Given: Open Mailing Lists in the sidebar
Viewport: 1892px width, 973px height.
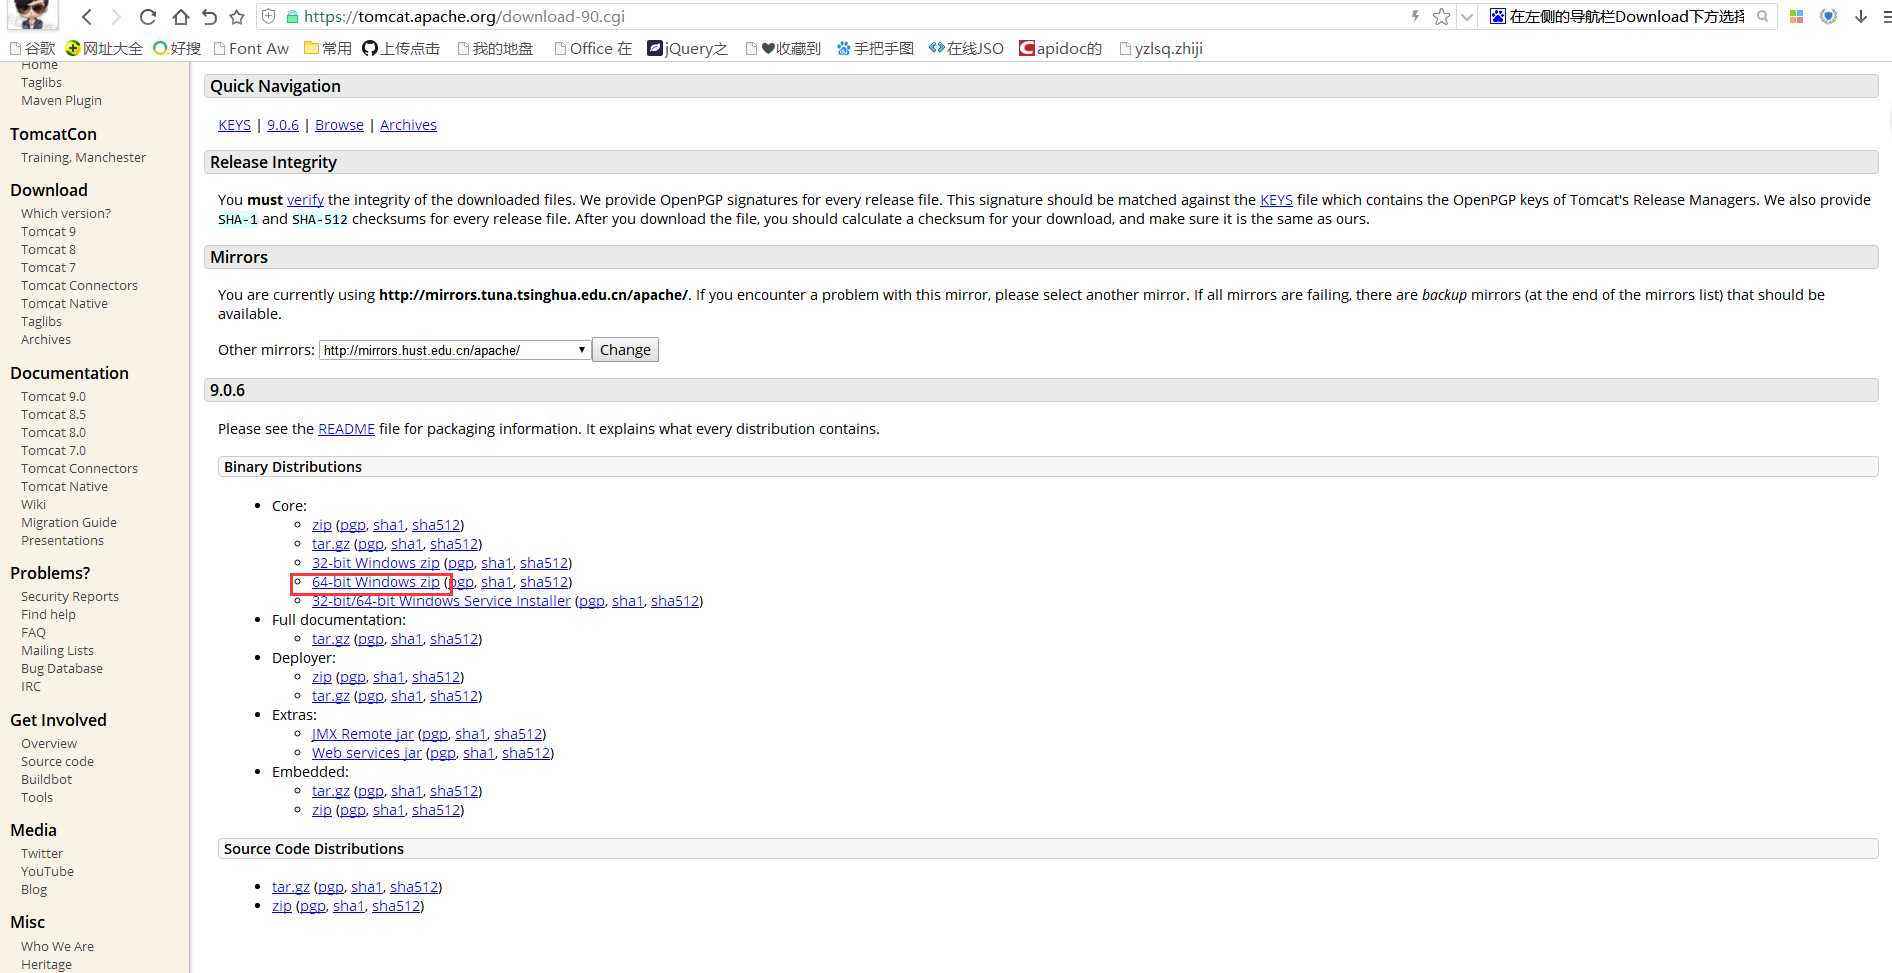Looking at the screenshot, I should [57, 650].
